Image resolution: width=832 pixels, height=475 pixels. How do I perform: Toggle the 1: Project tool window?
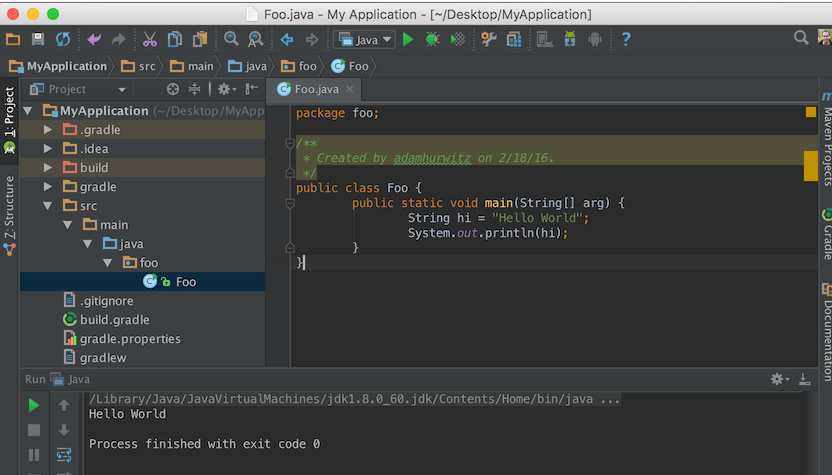point(9,112)
